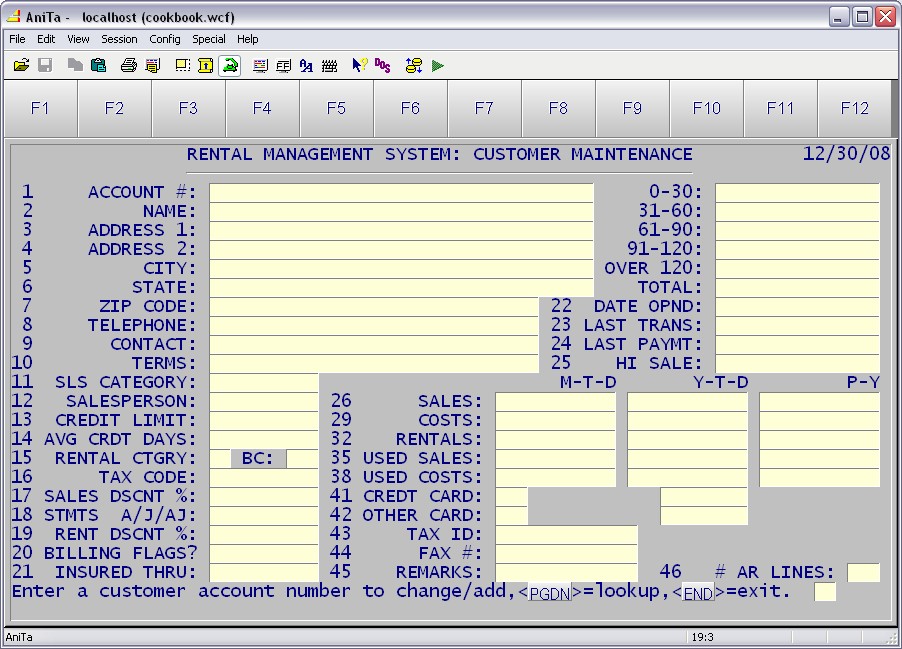Click the purple DOS icon

pyautogui.click(x=383, y=66)
